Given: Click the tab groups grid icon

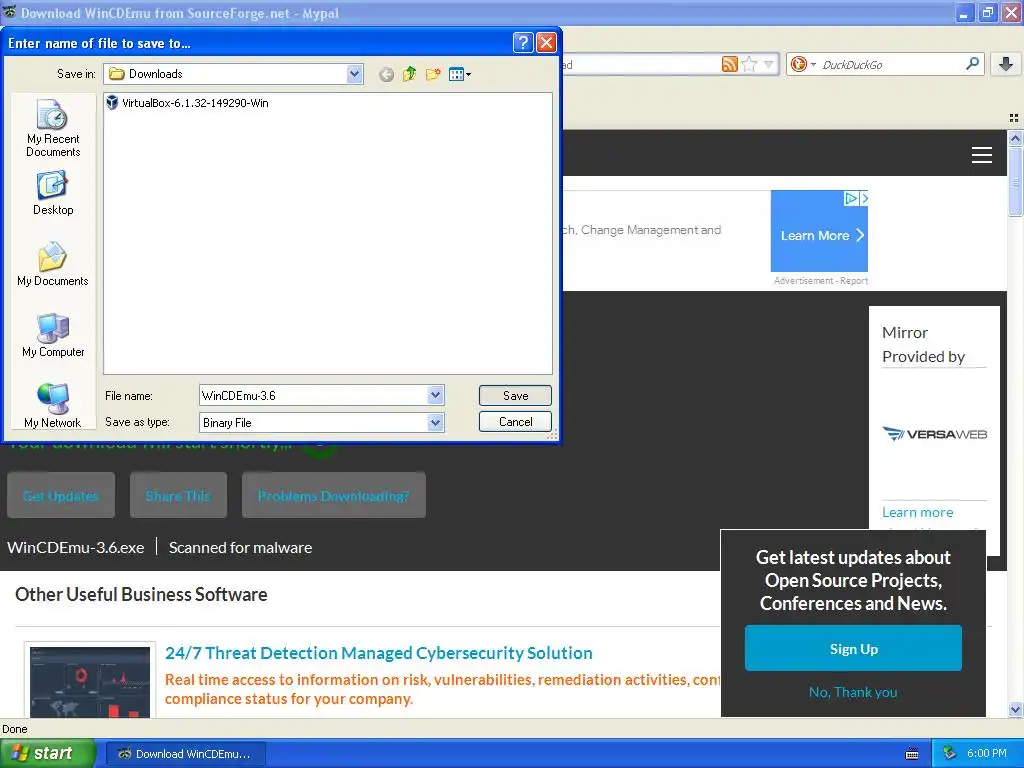Looking at the screenshot, I should tap(1014, 118).
